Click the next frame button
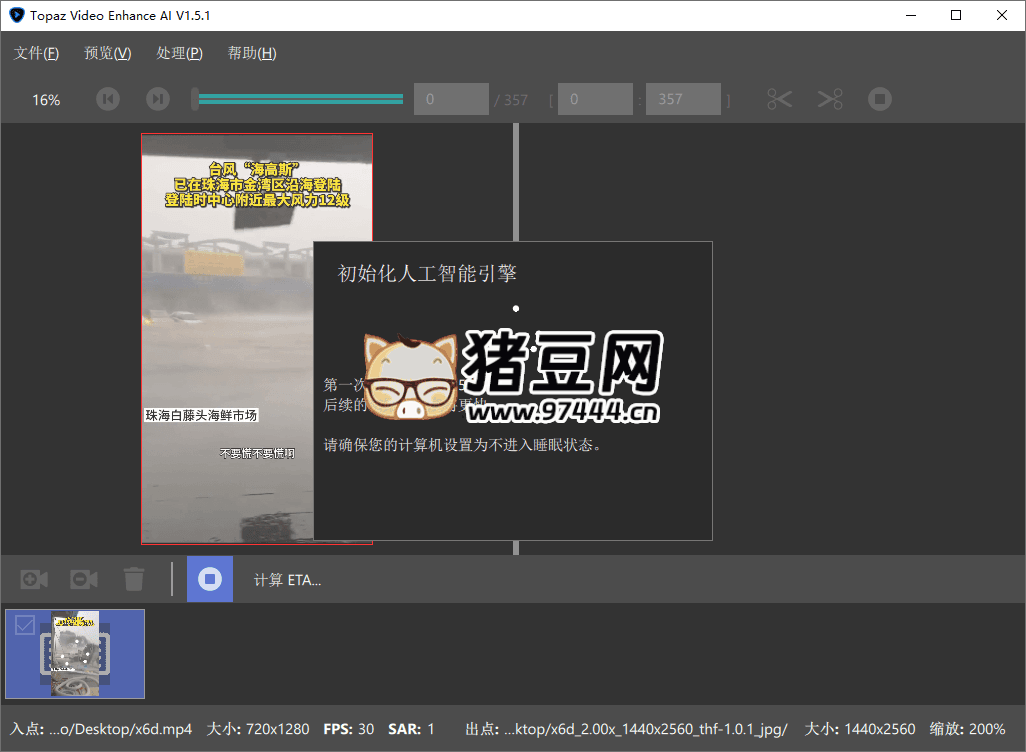The width and height of the screenshot is (1026, 752). (x=158, y=99)
